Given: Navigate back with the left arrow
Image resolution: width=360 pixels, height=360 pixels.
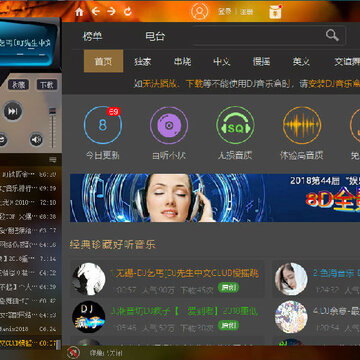Looking at the screenshot, I should pyautogui.click(x=96, y=12).
